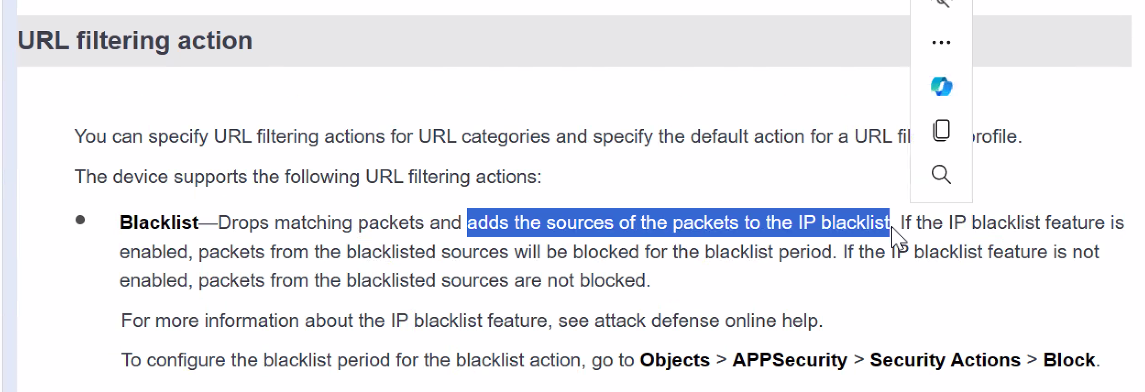The width and height of the screenshot is (1145, 392).
Task: Click the 'URL filtering action' heading
Action: pyautogui.click(x=135, y=40)
